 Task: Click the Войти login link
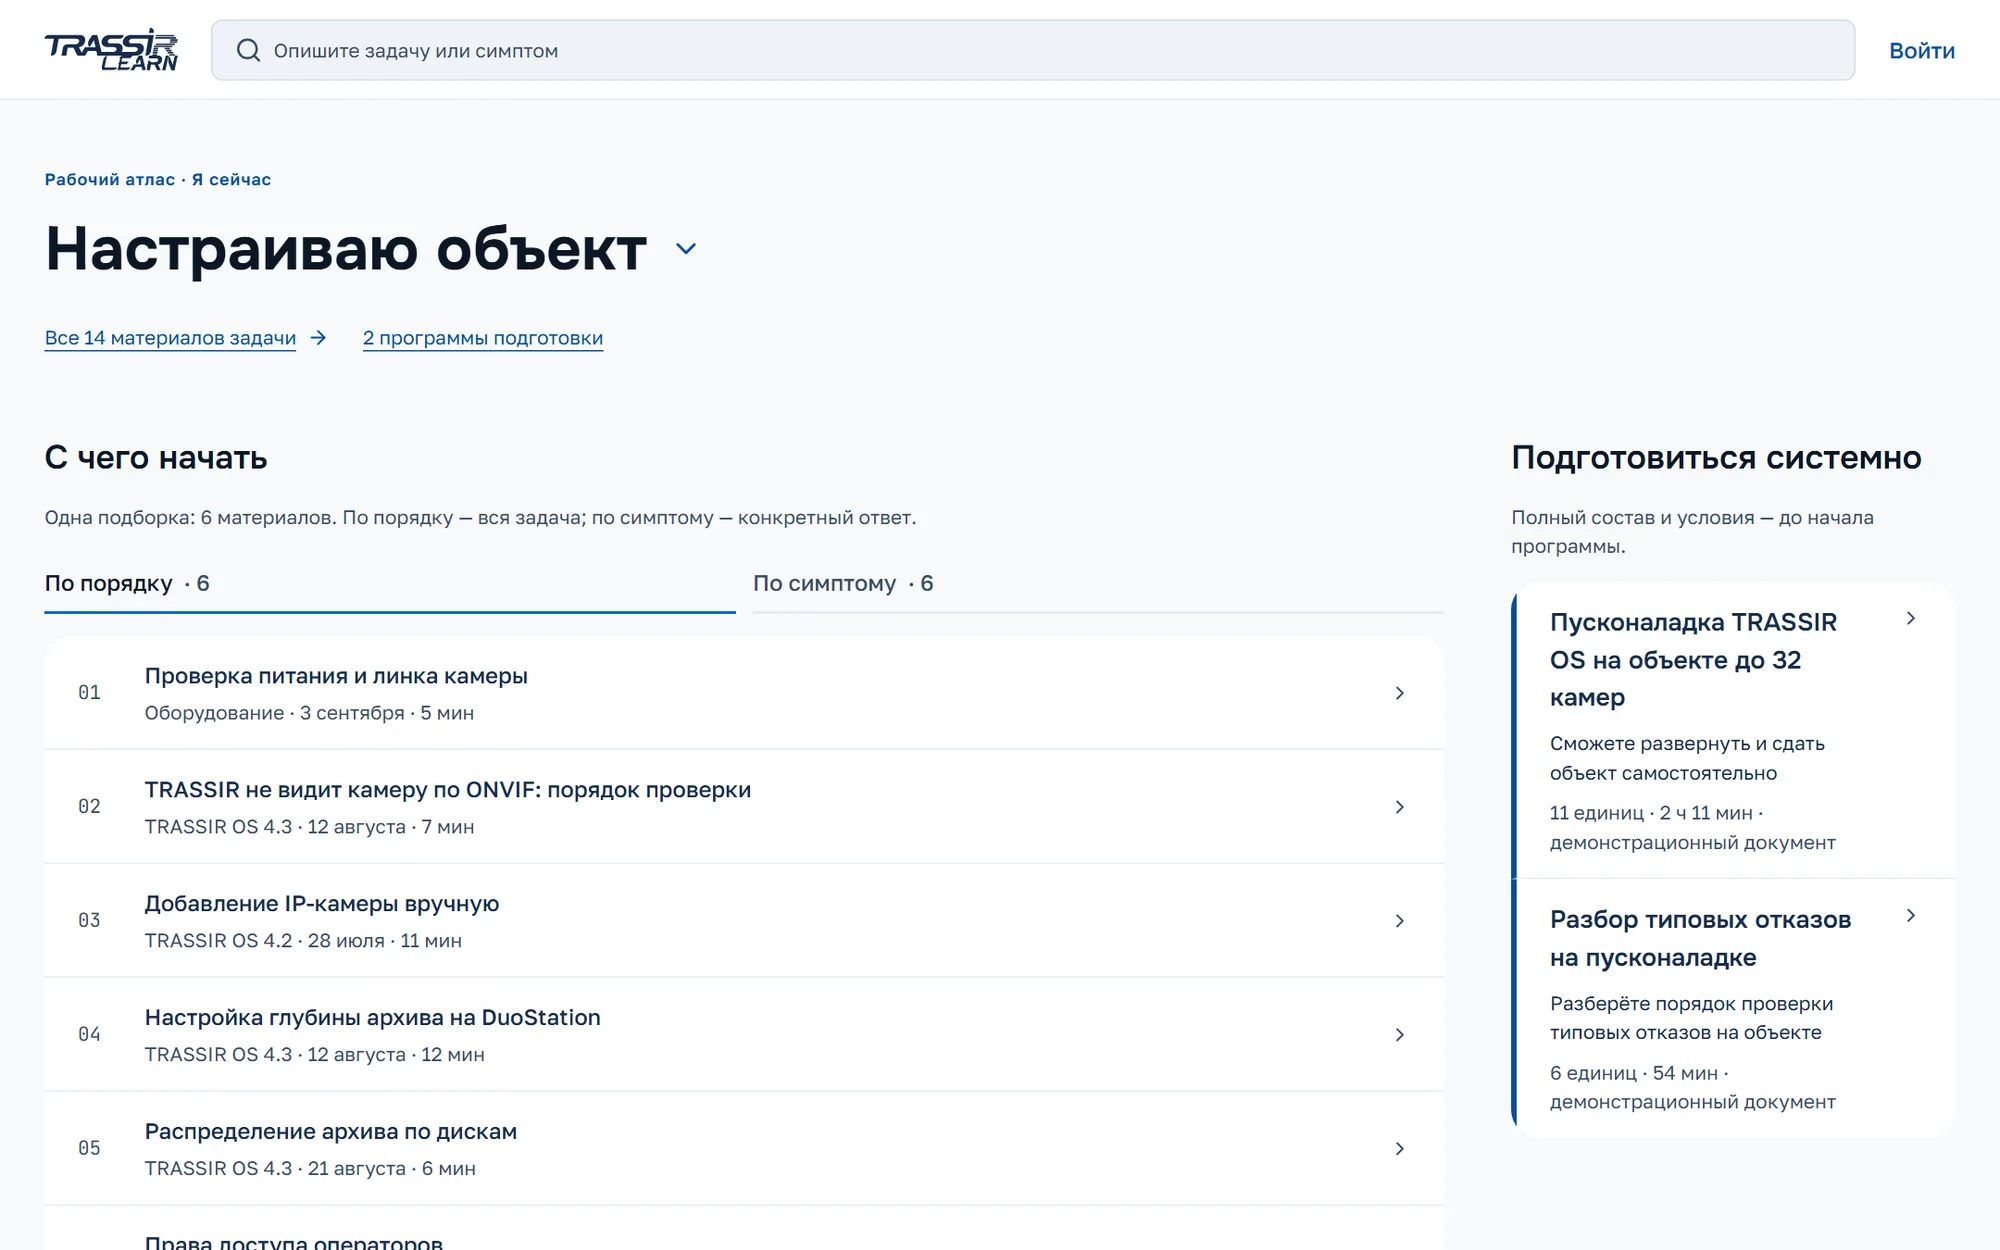coord(1922,51)
